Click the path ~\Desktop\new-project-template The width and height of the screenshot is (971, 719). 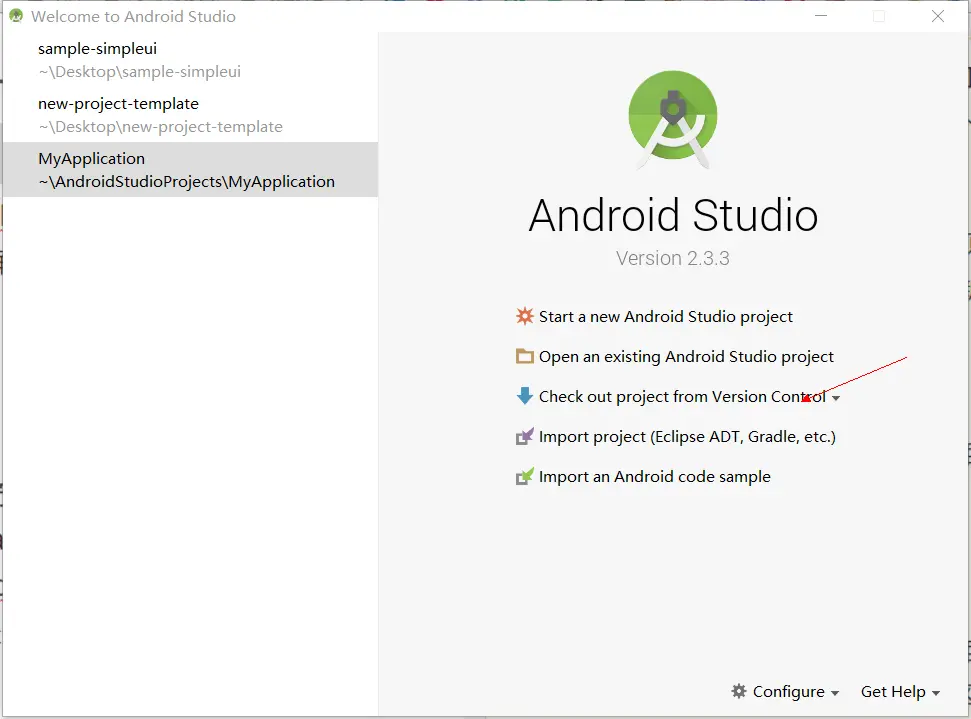click(x=160, y=127)
